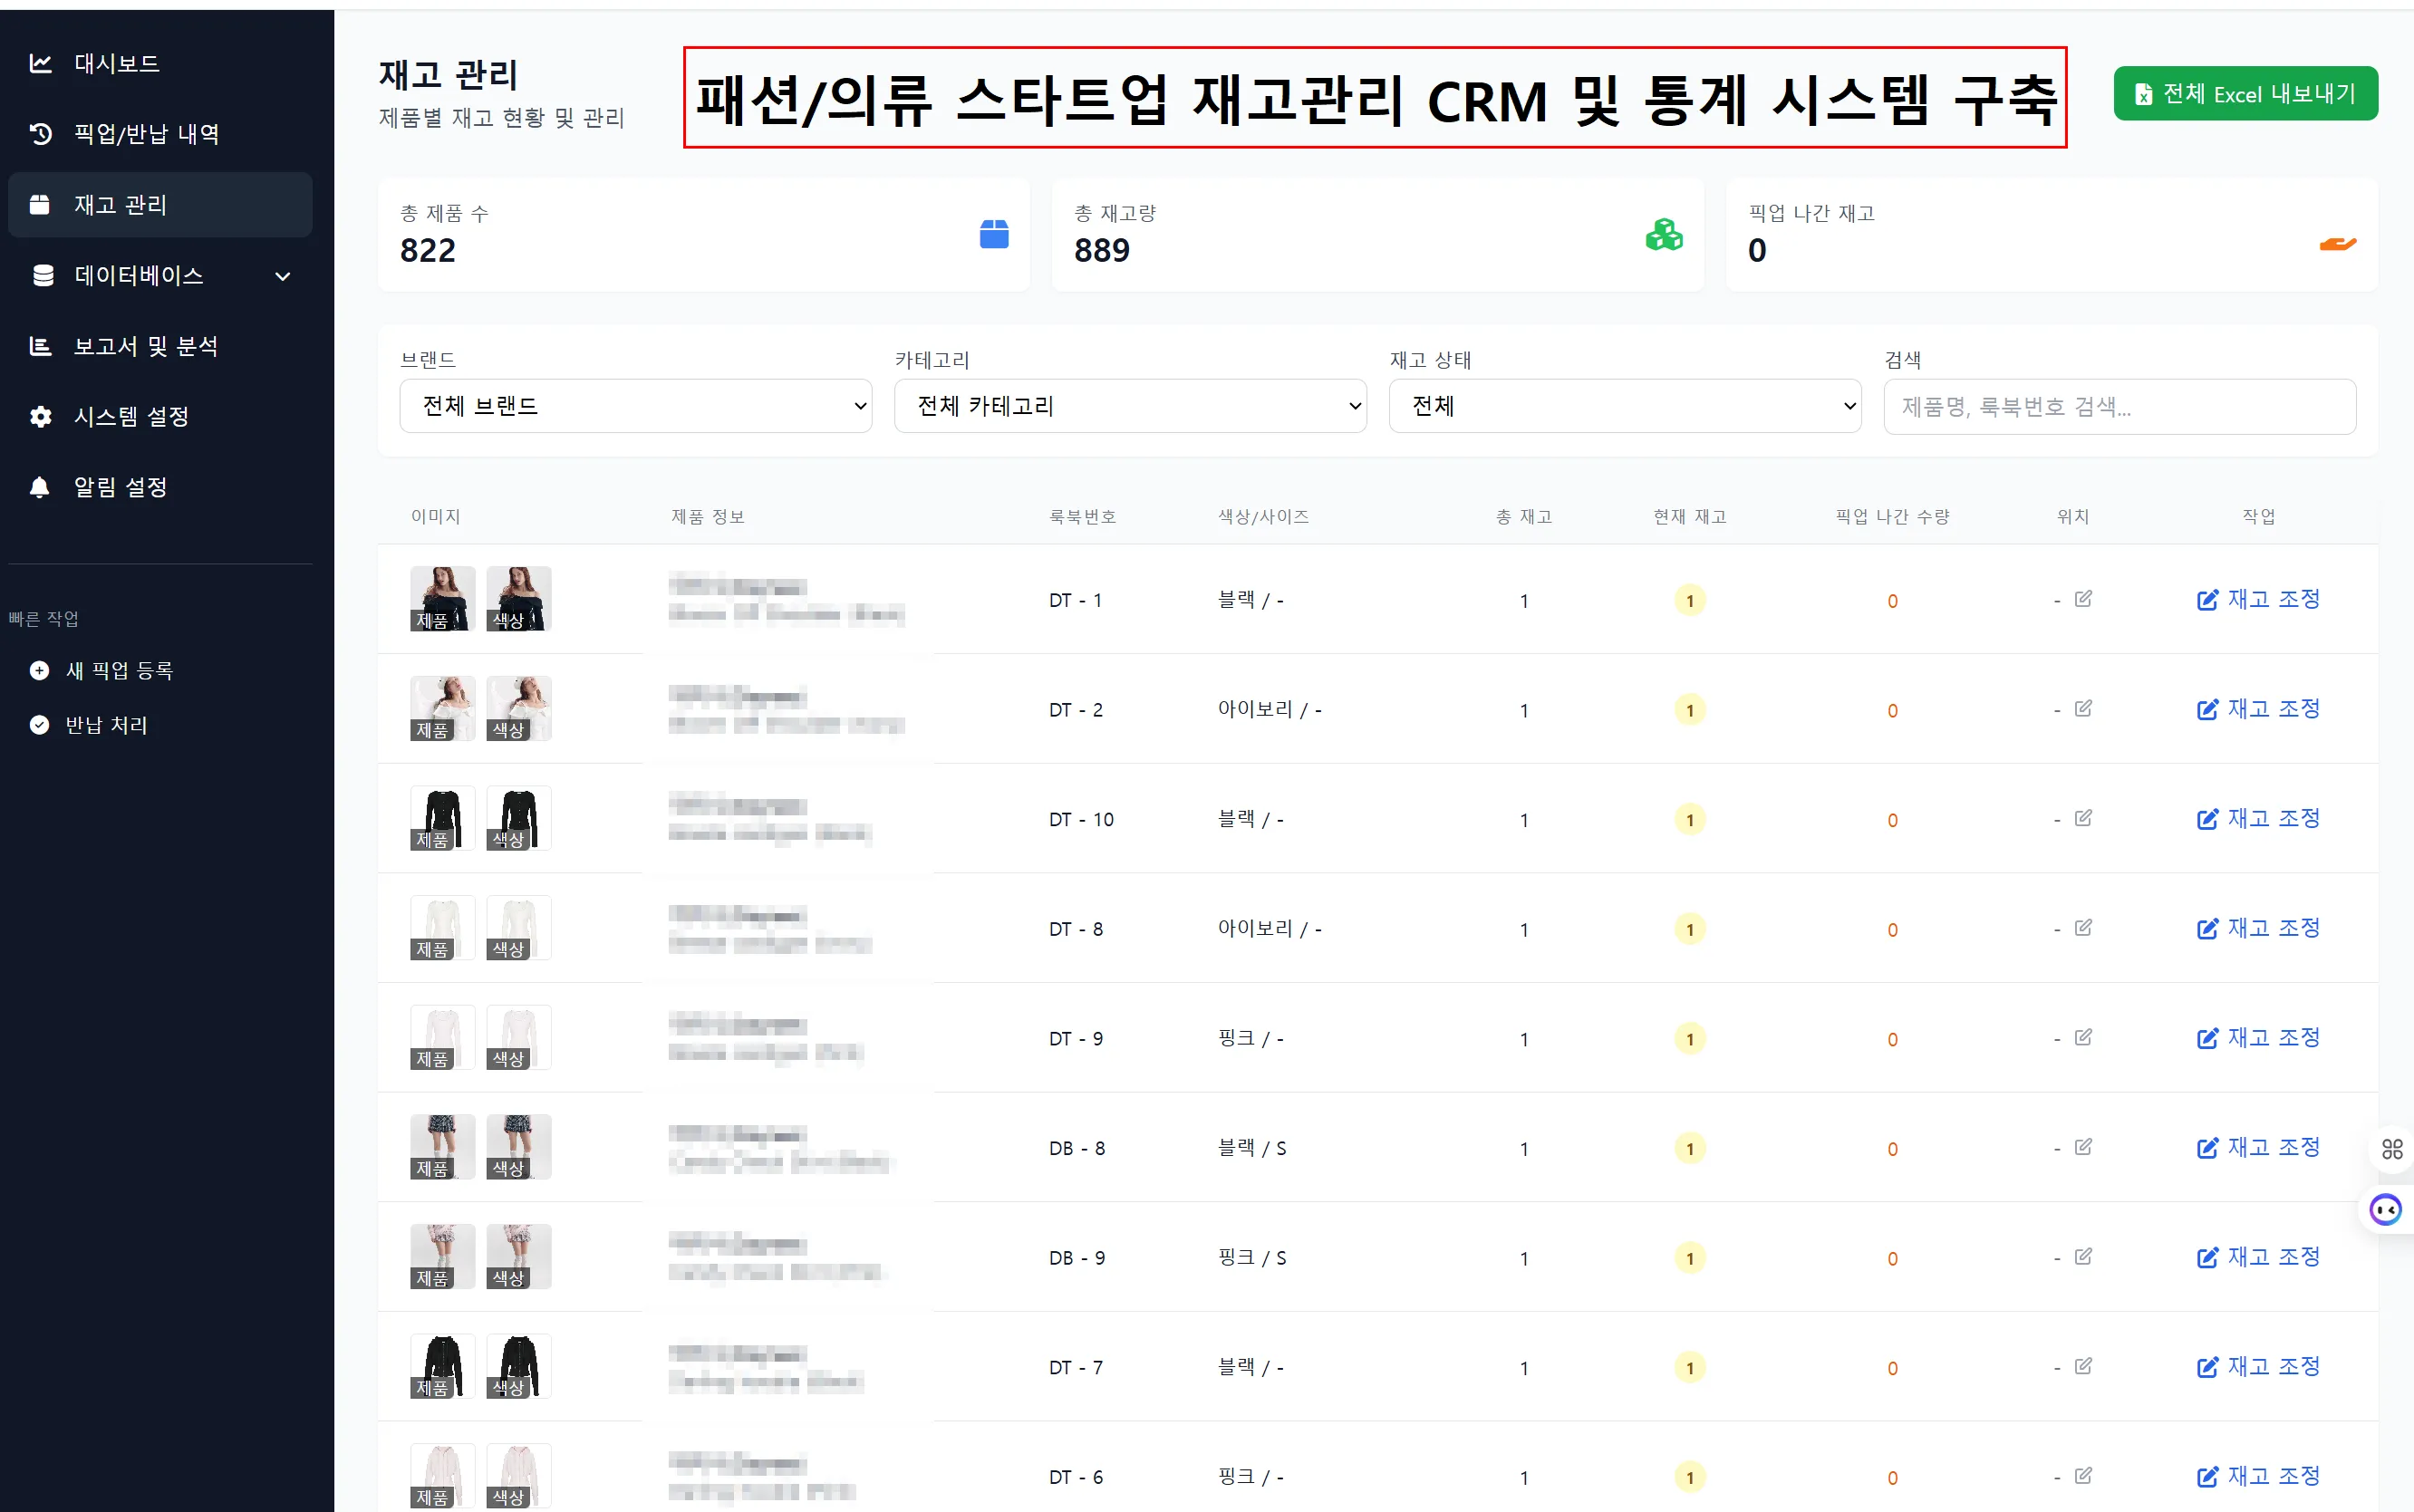Edit location icon for DT - 7
Screen dimensions: 2414x1512
pos(2083,1366)
